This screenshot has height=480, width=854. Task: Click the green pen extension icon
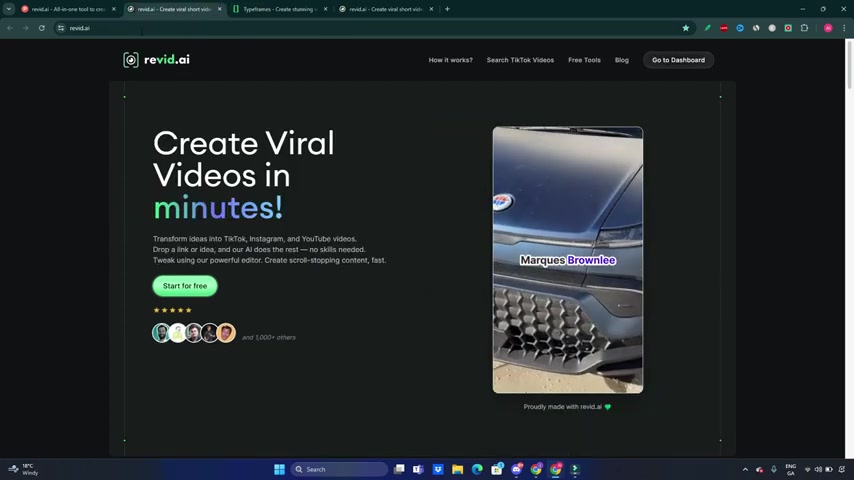pyautogui.click(x=707, y=28)
